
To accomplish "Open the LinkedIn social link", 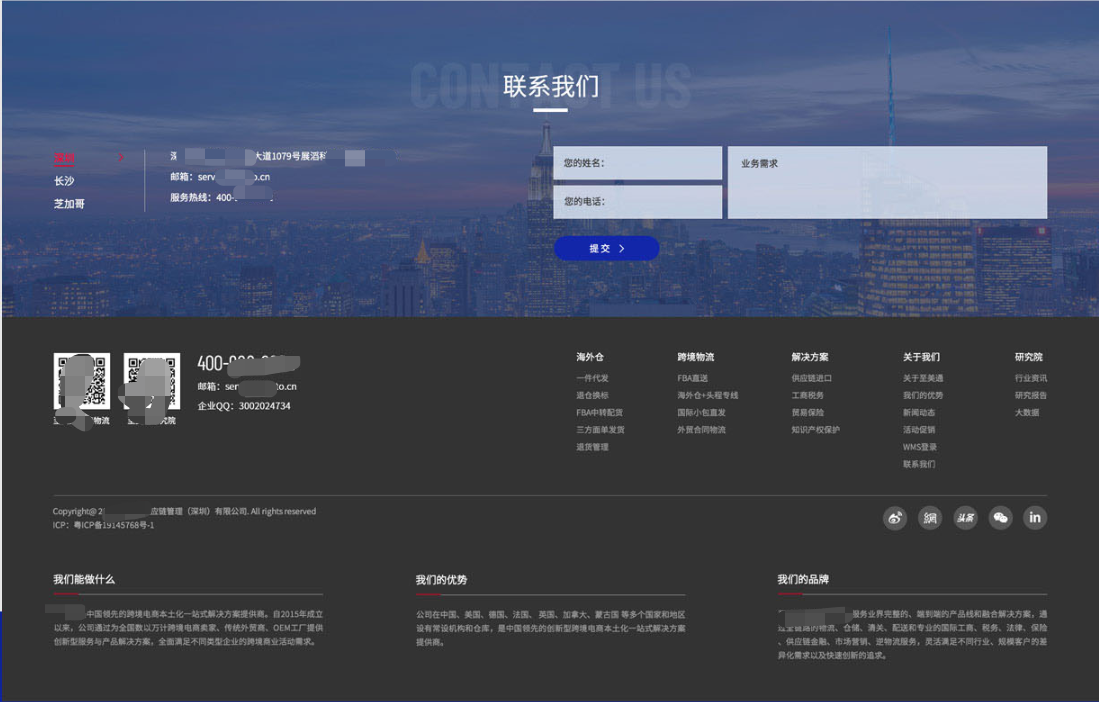I will pyautogui.click(x=1035, y=518).
